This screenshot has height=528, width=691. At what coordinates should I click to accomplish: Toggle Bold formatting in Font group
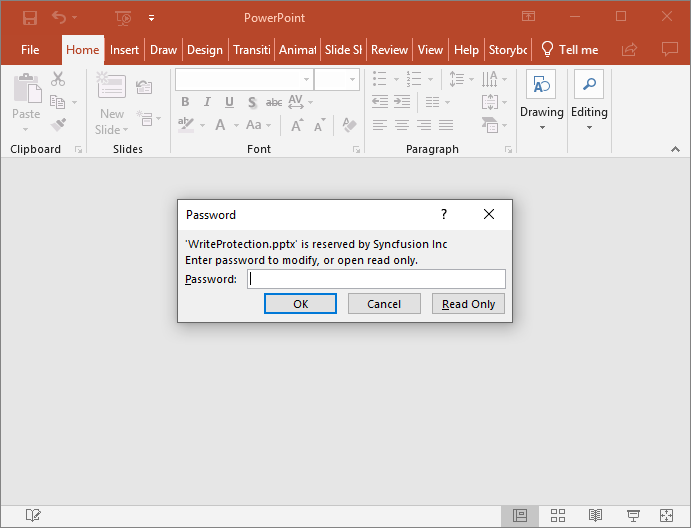tap(185, 102)
